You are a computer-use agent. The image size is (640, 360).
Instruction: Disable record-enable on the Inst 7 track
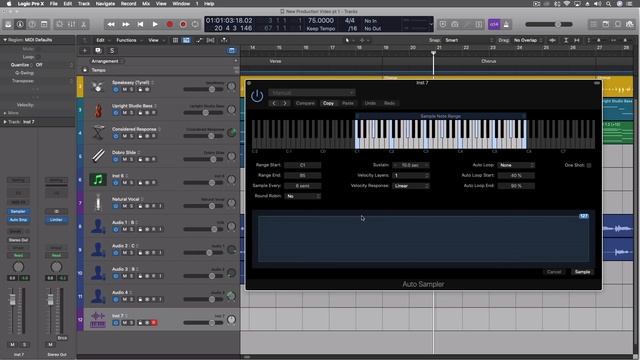(154, 323)
